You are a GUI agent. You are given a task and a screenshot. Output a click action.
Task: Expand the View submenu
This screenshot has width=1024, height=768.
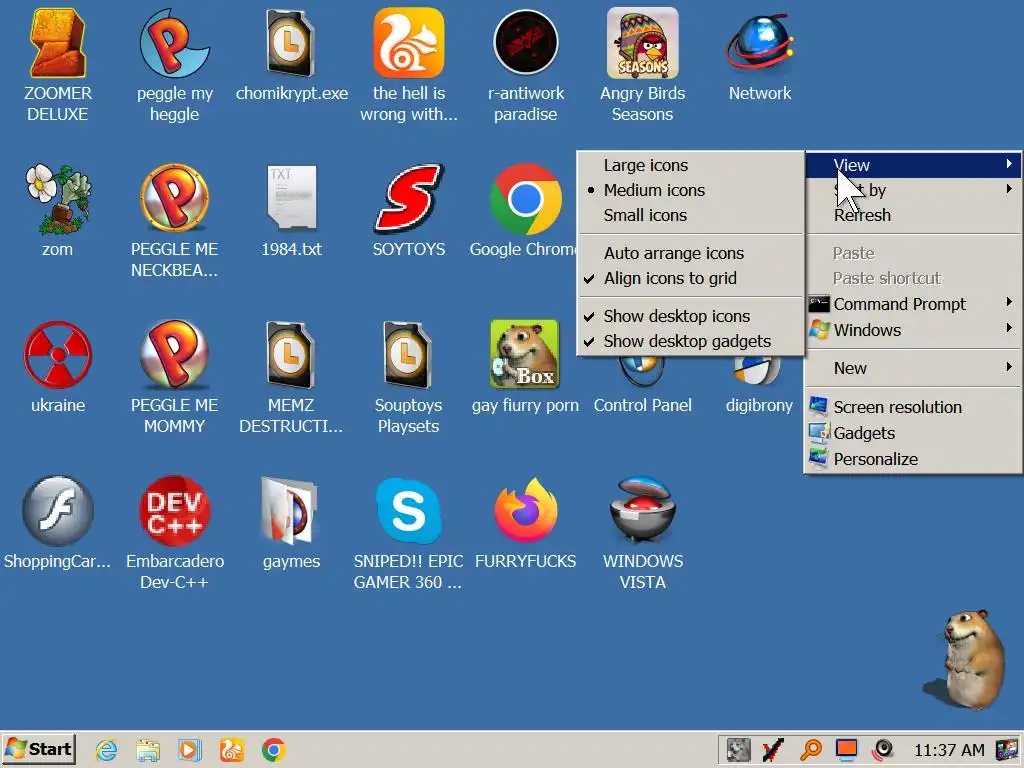[913, 165]
